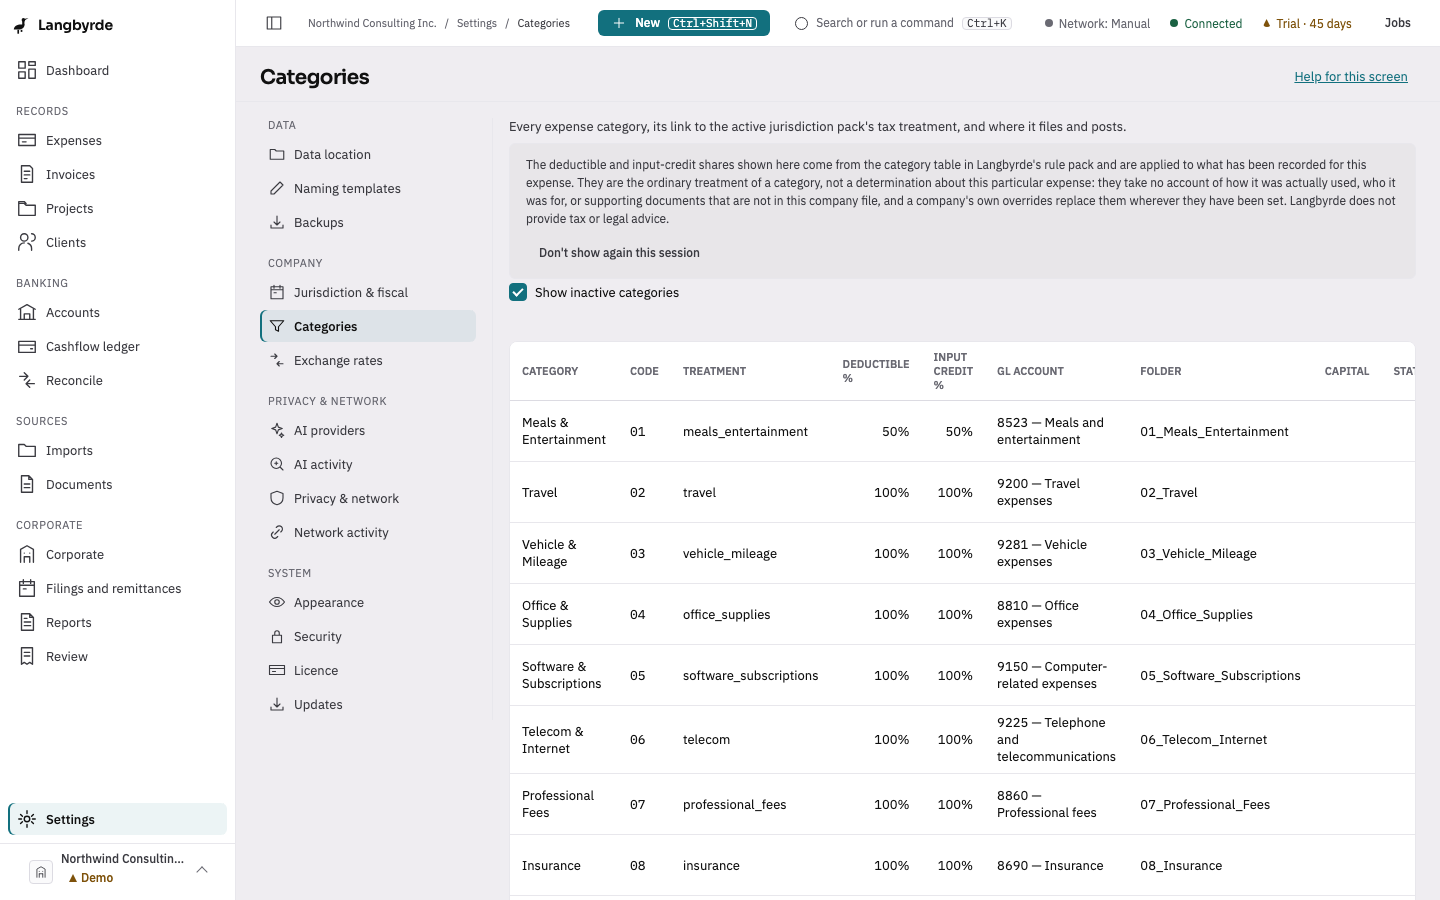Image resolution: width=1440 pixels, height=900 pixels.
Task: Open the Jobs button
Action: coord(1398,23)
